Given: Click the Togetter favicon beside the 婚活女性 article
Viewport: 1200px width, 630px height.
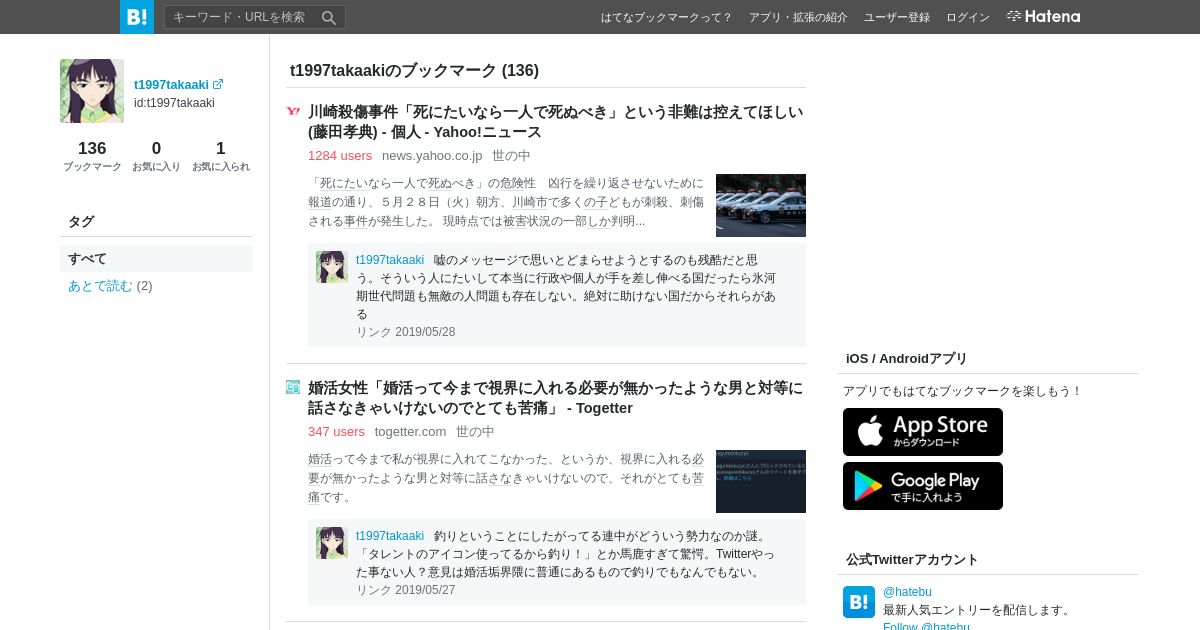Looking at the screenshot, I should (x=293, y=387).
